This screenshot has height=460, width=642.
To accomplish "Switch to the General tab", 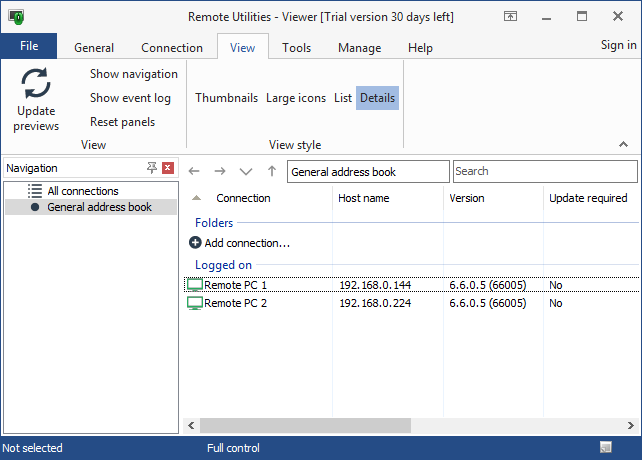I will 94,48.
